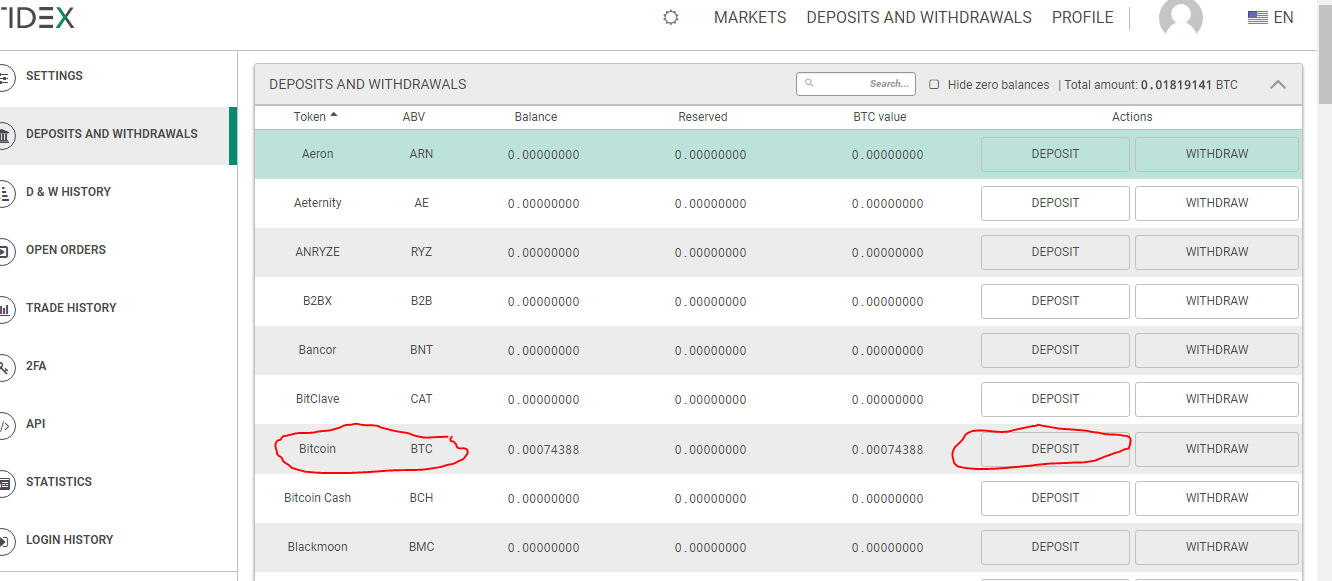1332x581 pixels.
Task: Click DEPOSIT for BitClave
Action: point(1055,399)
